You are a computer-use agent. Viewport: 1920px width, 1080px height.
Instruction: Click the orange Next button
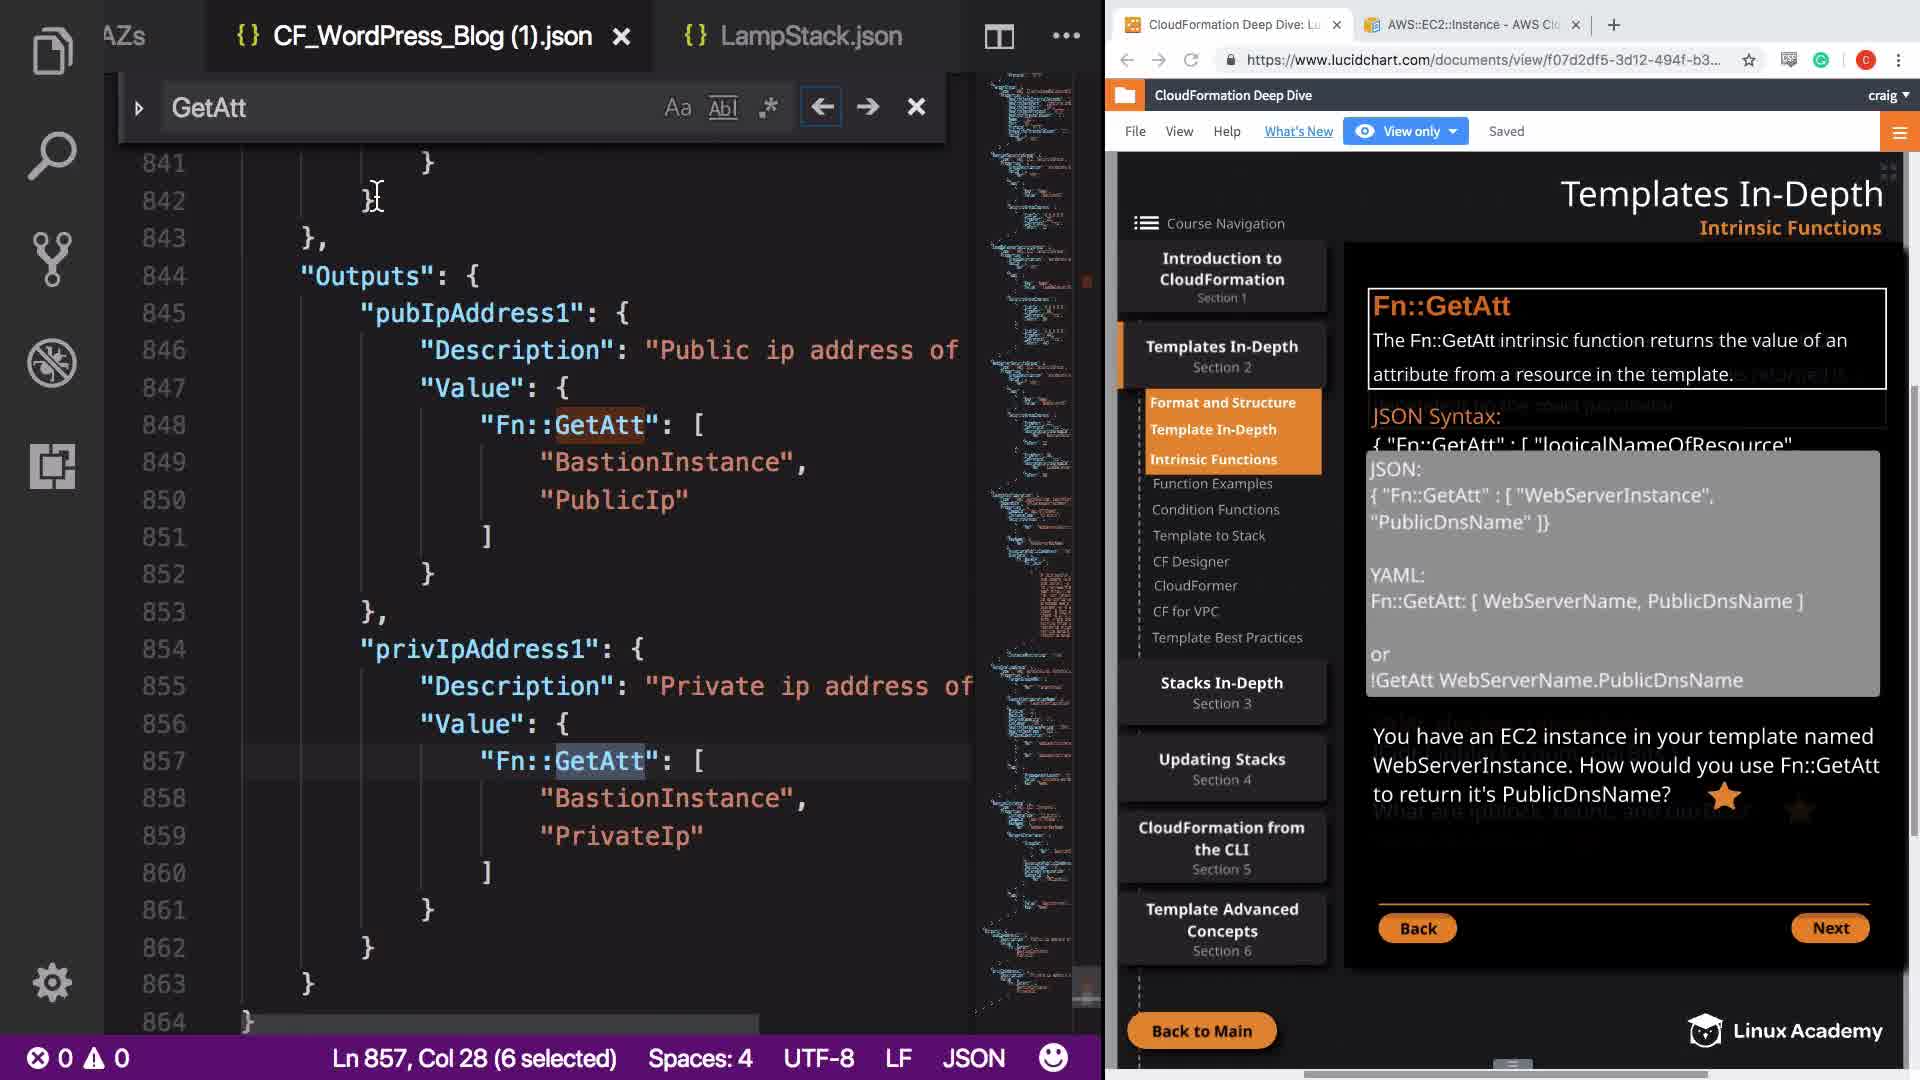coord(1829,928)
